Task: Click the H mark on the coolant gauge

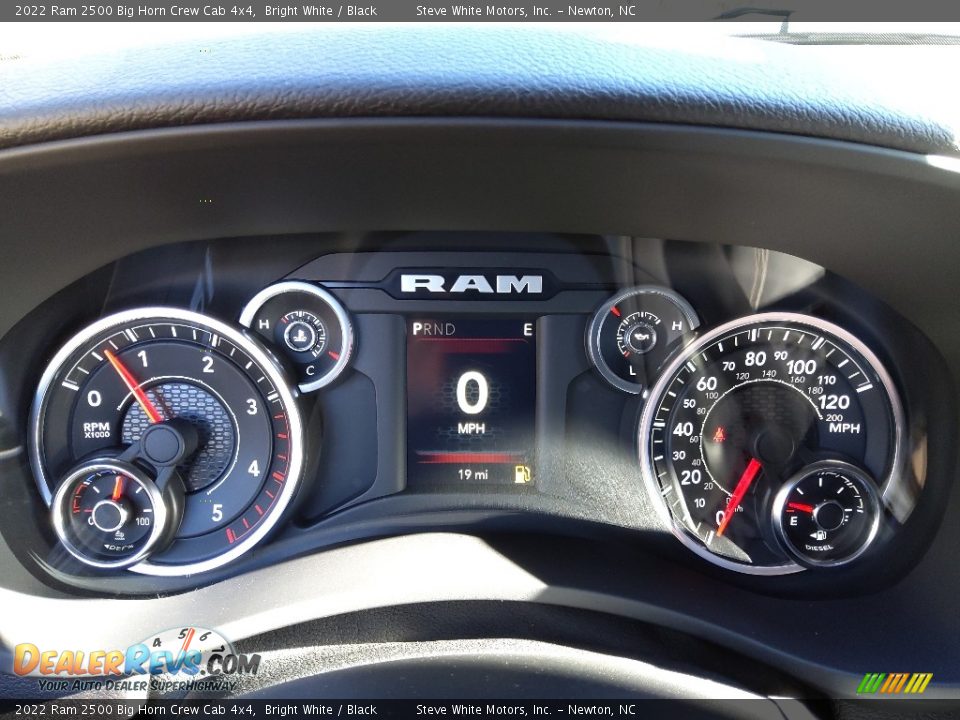Action: [x=264, y=324]
